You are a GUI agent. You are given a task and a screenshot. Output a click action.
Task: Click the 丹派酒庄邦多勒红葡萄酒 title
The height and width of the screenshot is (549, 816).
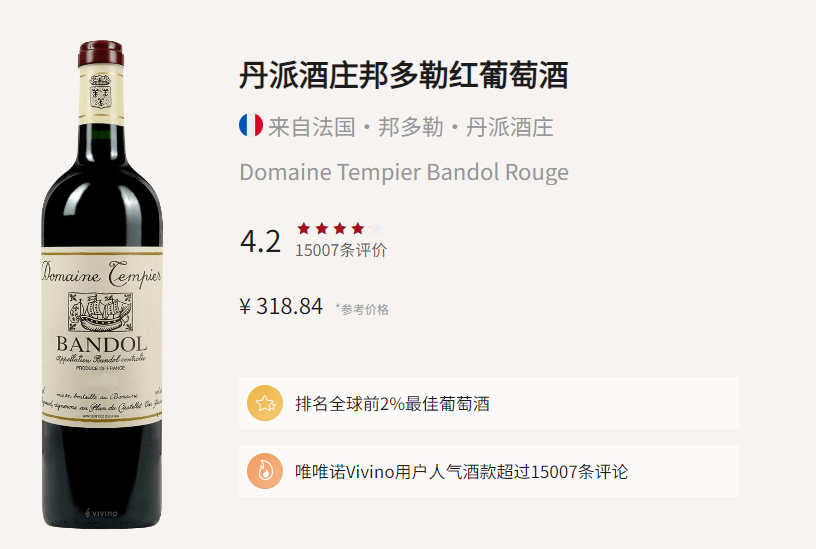tap(403, 75)
